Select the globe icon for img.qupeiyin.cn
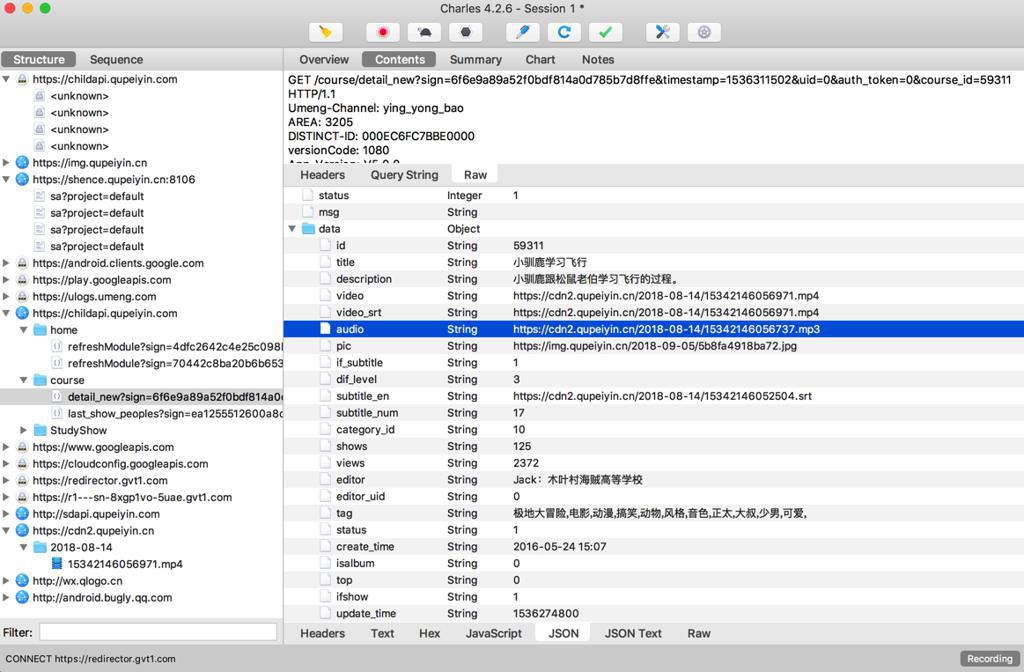The image size is (1024, 672). (22, 163)
